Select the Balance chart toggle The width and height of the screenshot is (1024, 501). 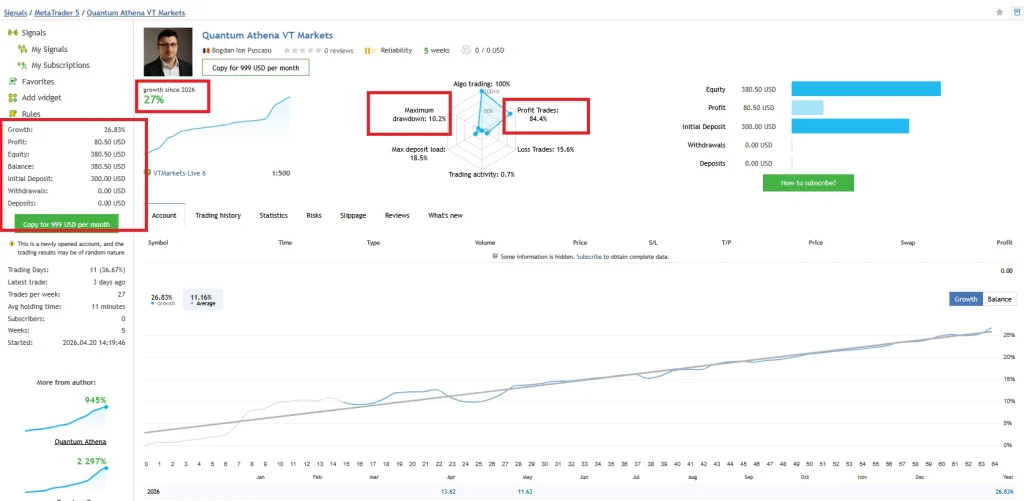(1000, 299)
